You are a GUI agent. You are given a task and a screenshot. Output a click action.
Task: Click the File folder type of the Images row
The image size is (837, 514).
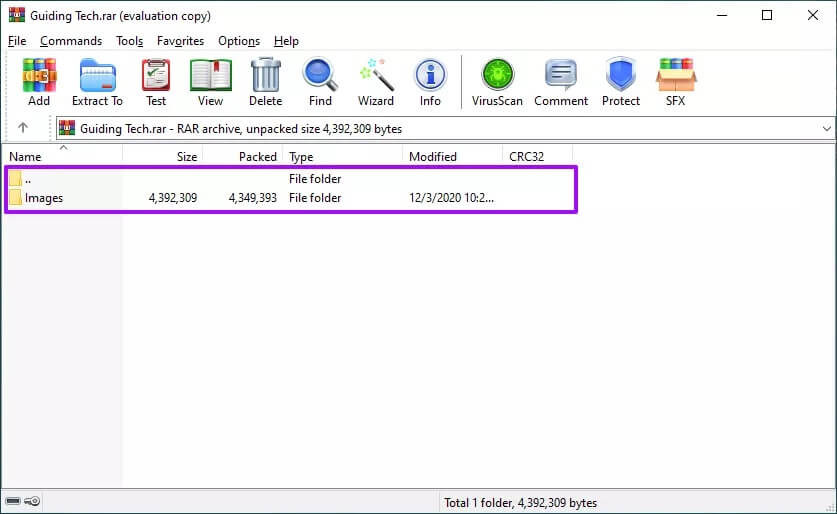(315, 198)
